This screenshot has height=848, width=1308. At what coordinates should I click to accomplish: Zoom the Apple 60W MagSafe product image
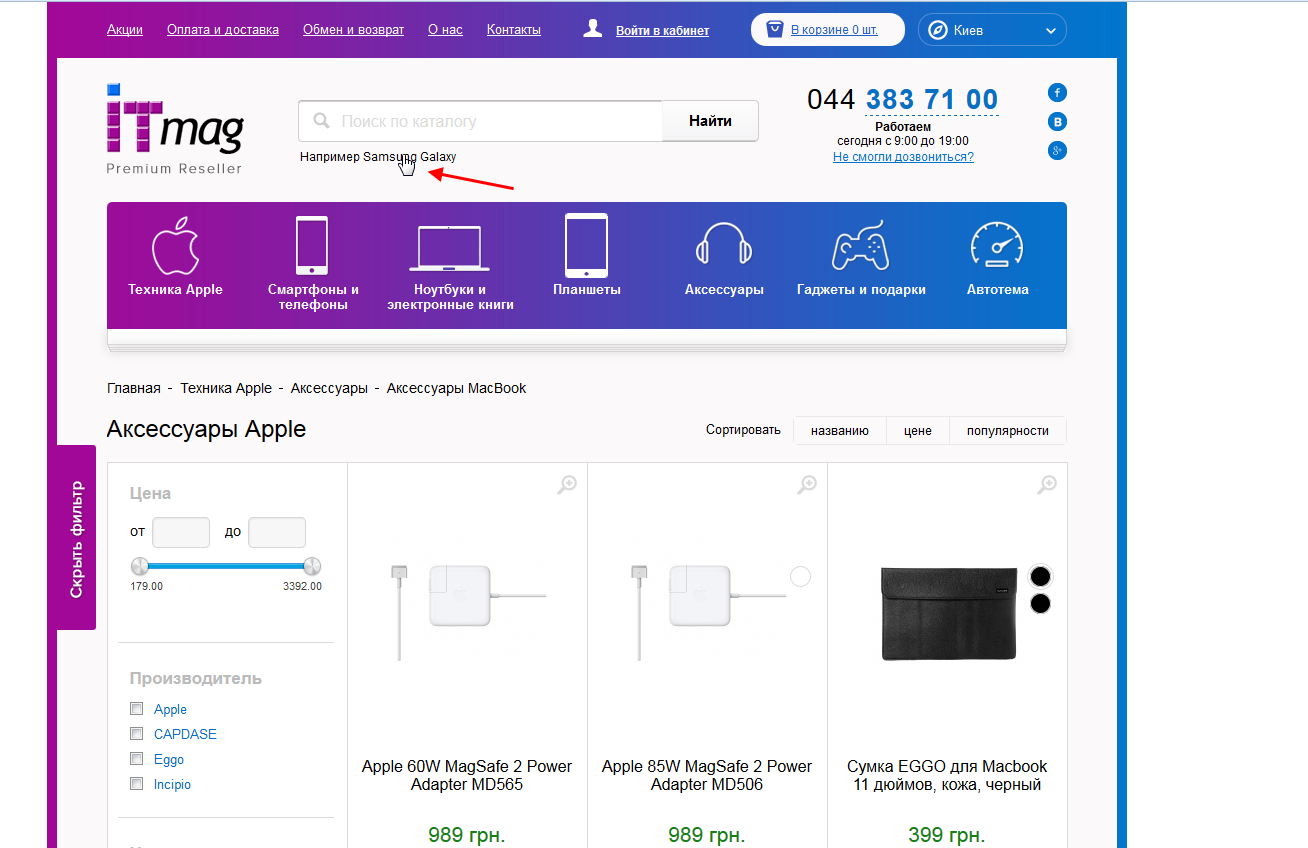click(567, 485)
